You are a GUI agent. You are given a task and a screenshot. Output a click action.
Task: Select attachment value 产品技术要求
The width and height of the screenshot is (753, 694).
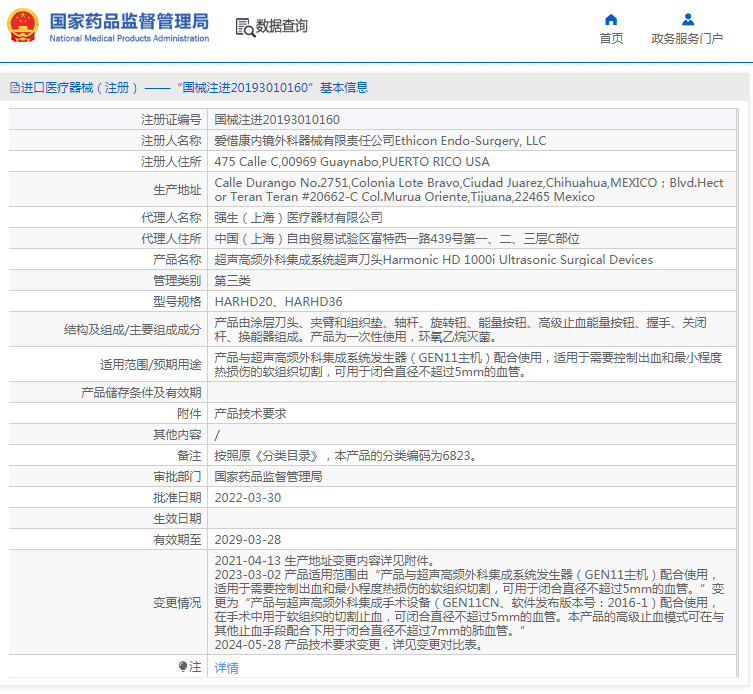pyautogui.click(x=250, y=414)
